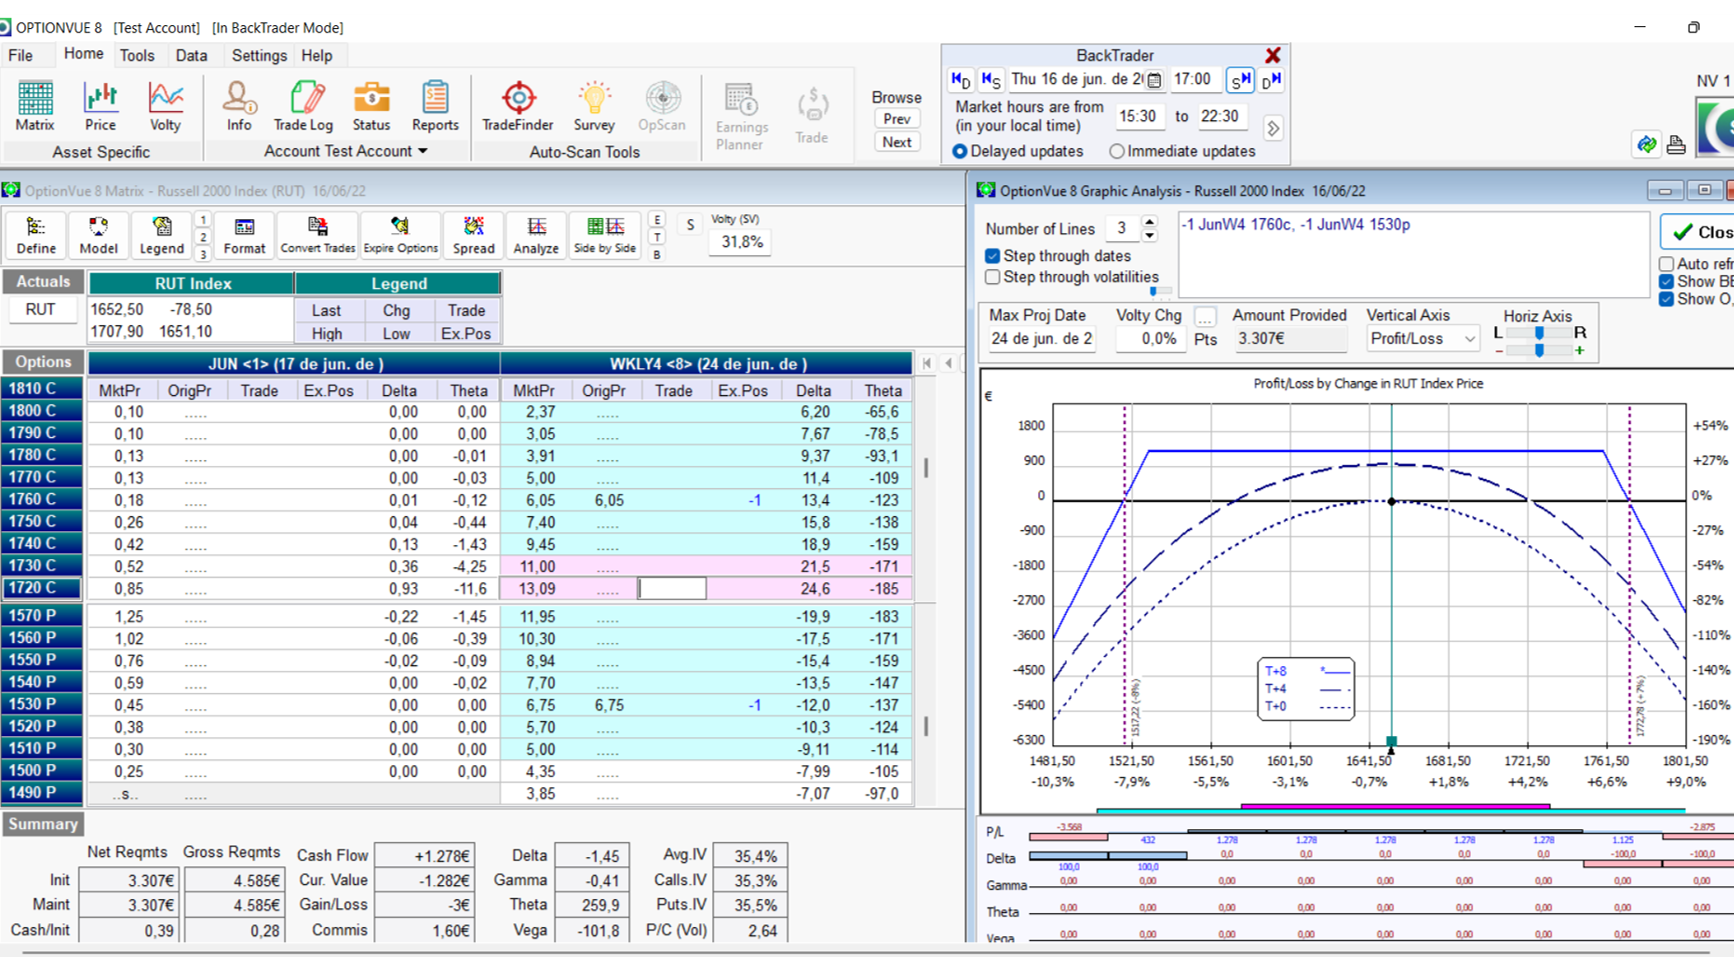Open the Trade Log icon
Image resolution: width=1734 pixels, height=957 pixels.
[x=304, y=106]
